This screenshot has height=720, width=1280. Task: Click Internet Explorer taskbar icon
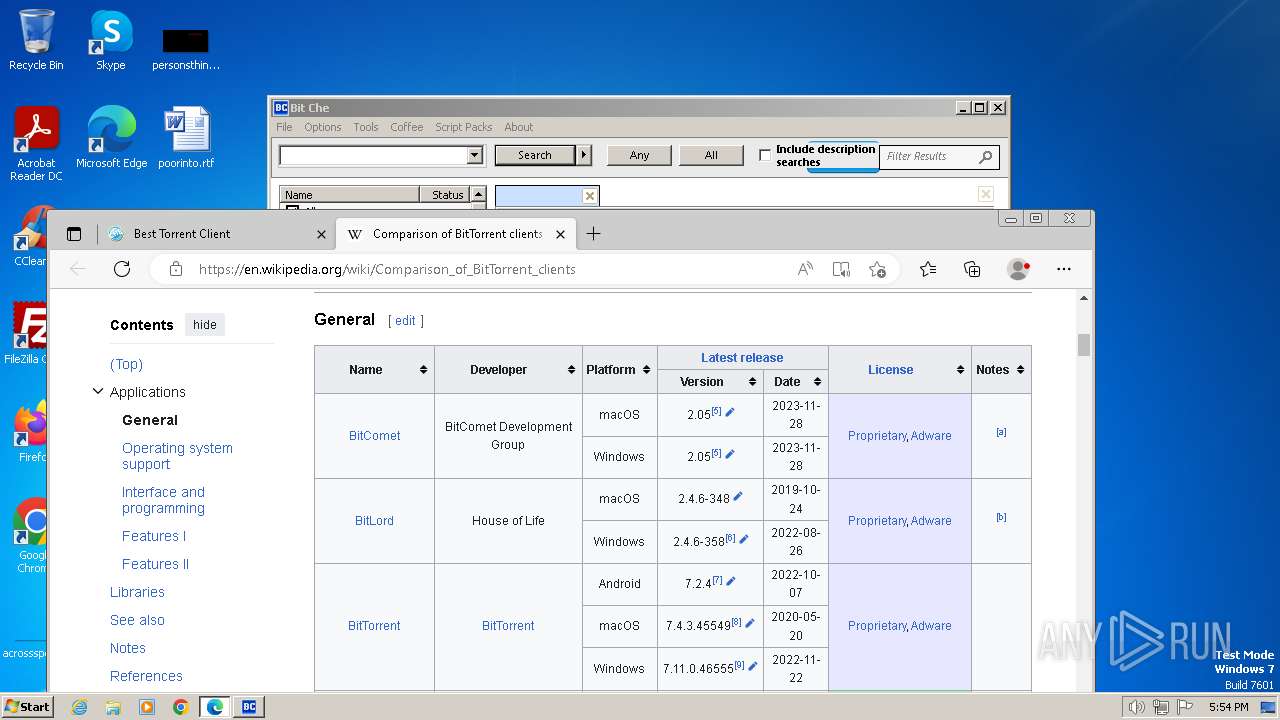click(80, 707)
